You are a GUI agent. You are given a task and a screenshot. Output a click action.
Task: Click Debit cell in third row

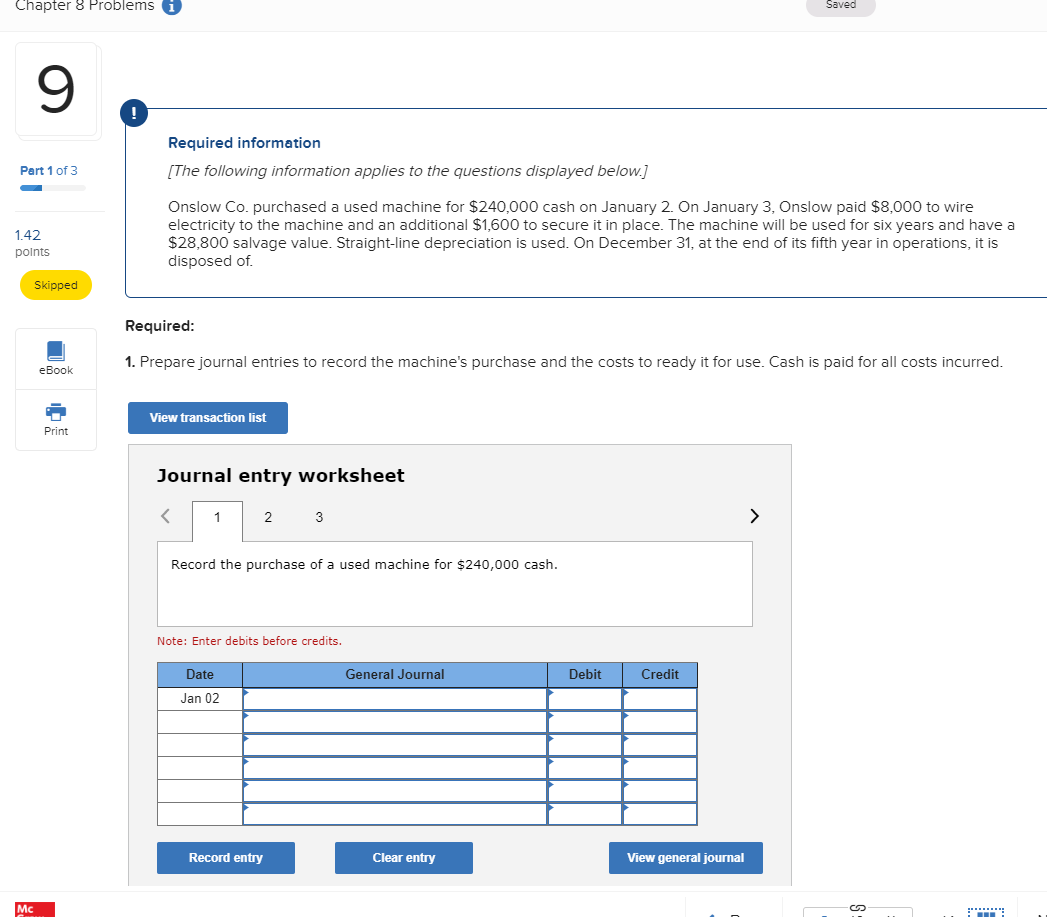point(585,745)
